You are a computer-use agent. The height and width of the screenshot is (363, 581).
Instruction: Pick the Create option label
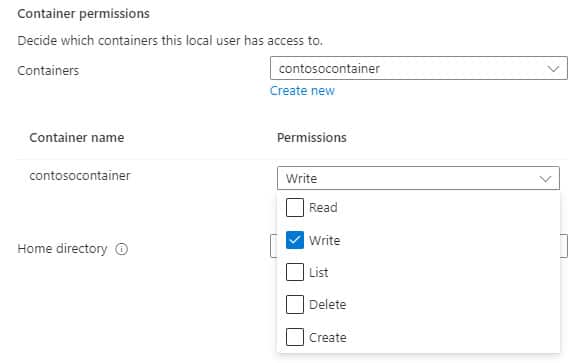point(328,337)
